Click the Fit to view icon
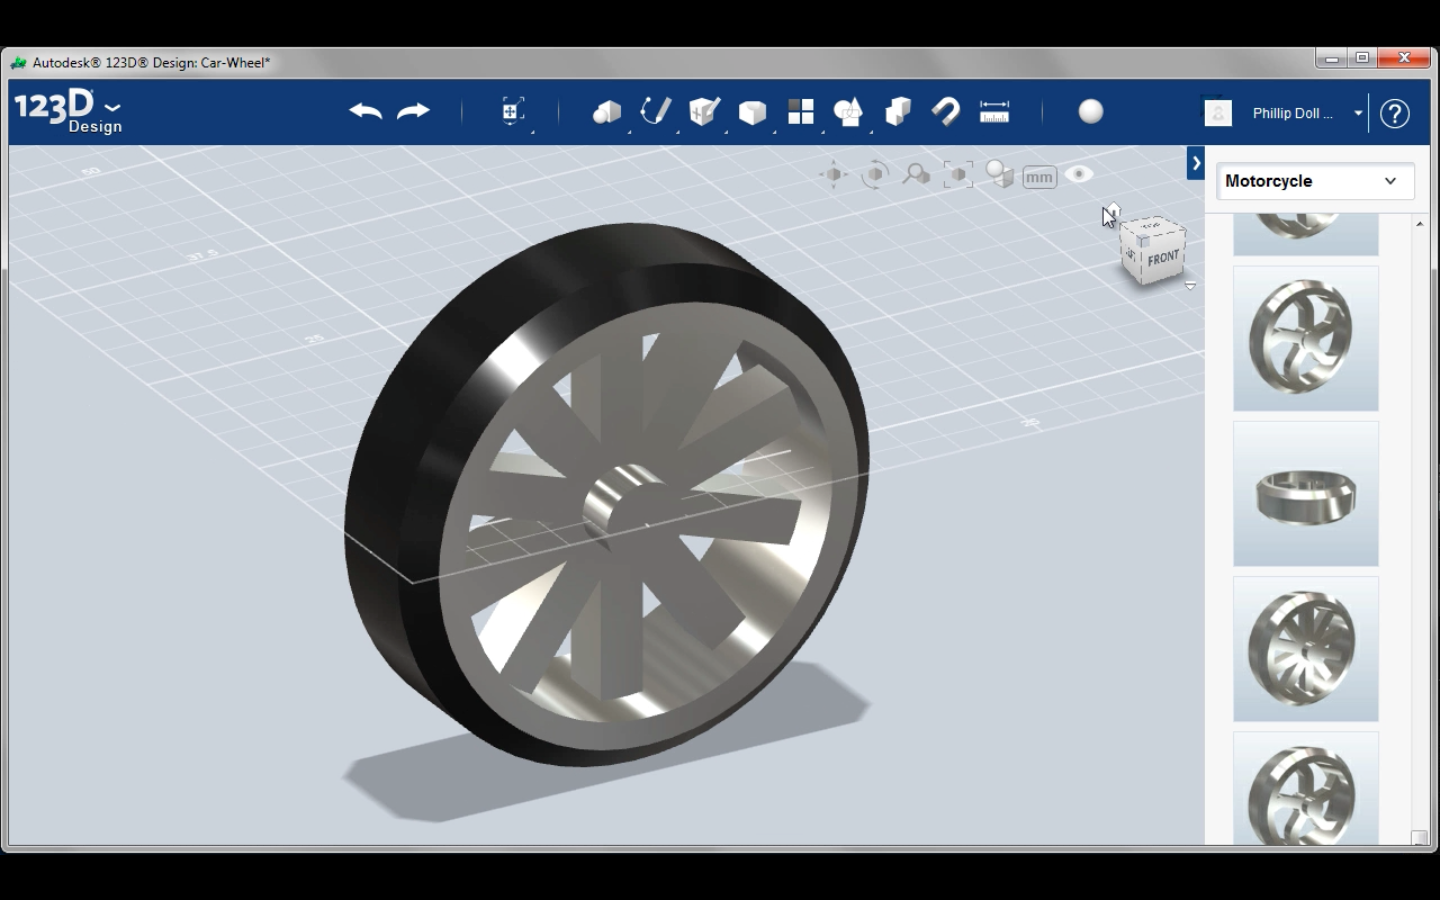1440x900 pixels. pyautogui.click(x=958, y=175)
